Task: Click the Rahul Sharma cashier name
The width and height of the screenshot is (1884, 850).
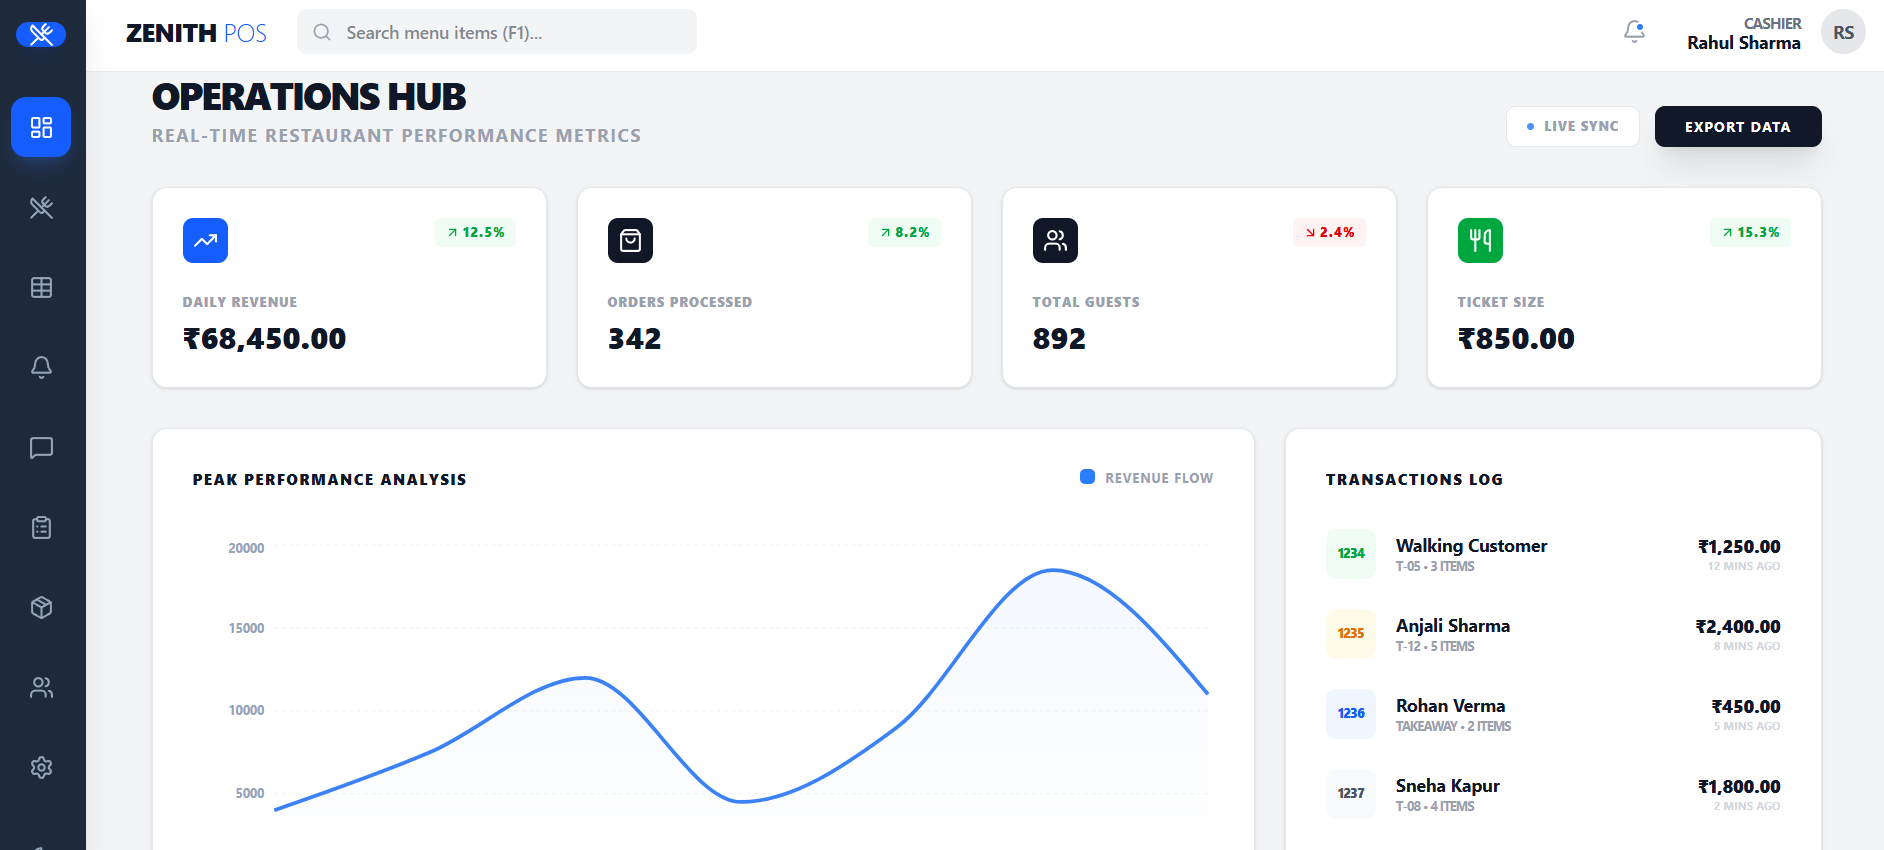Action: coord(1744,43)
